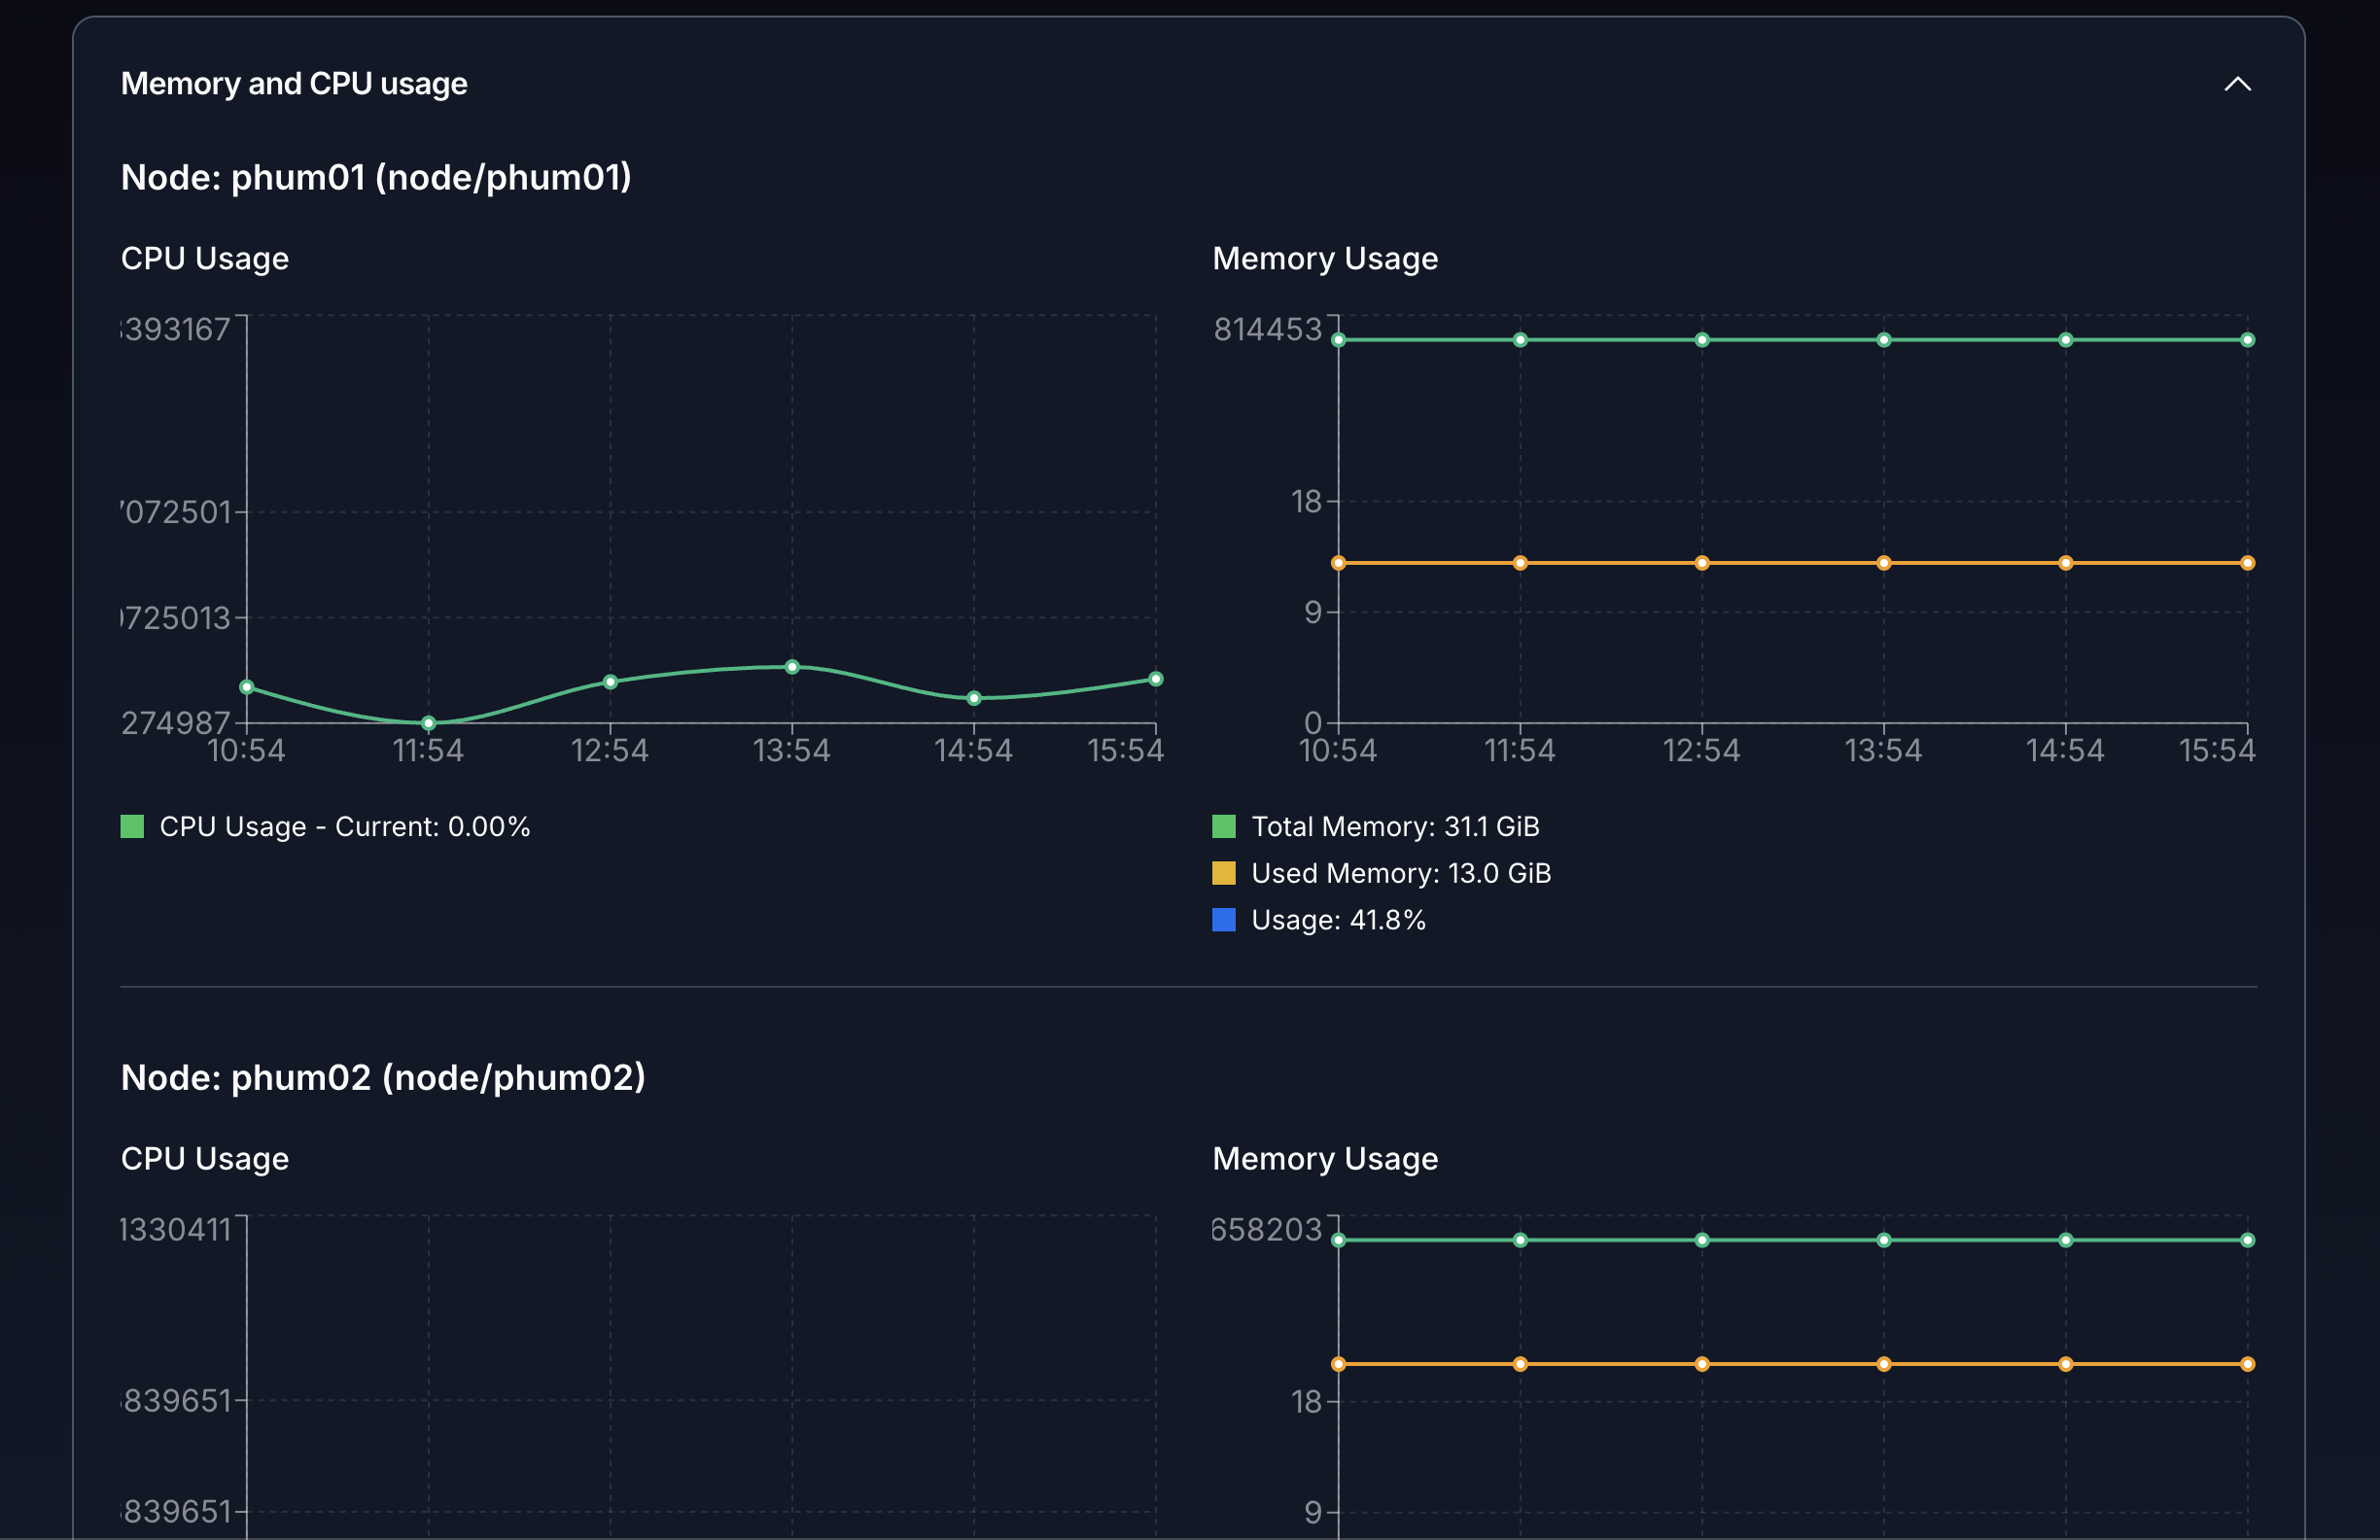Click blue Usage 41.8% legend swatch
The width and height of the screenshot is (2380, 1540).
coord(1223,920)
